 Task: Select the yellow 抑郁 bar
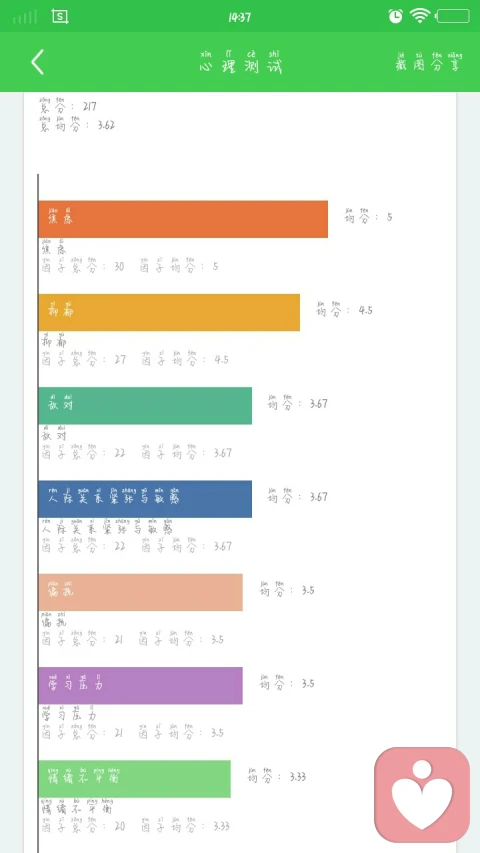(169, 312)
